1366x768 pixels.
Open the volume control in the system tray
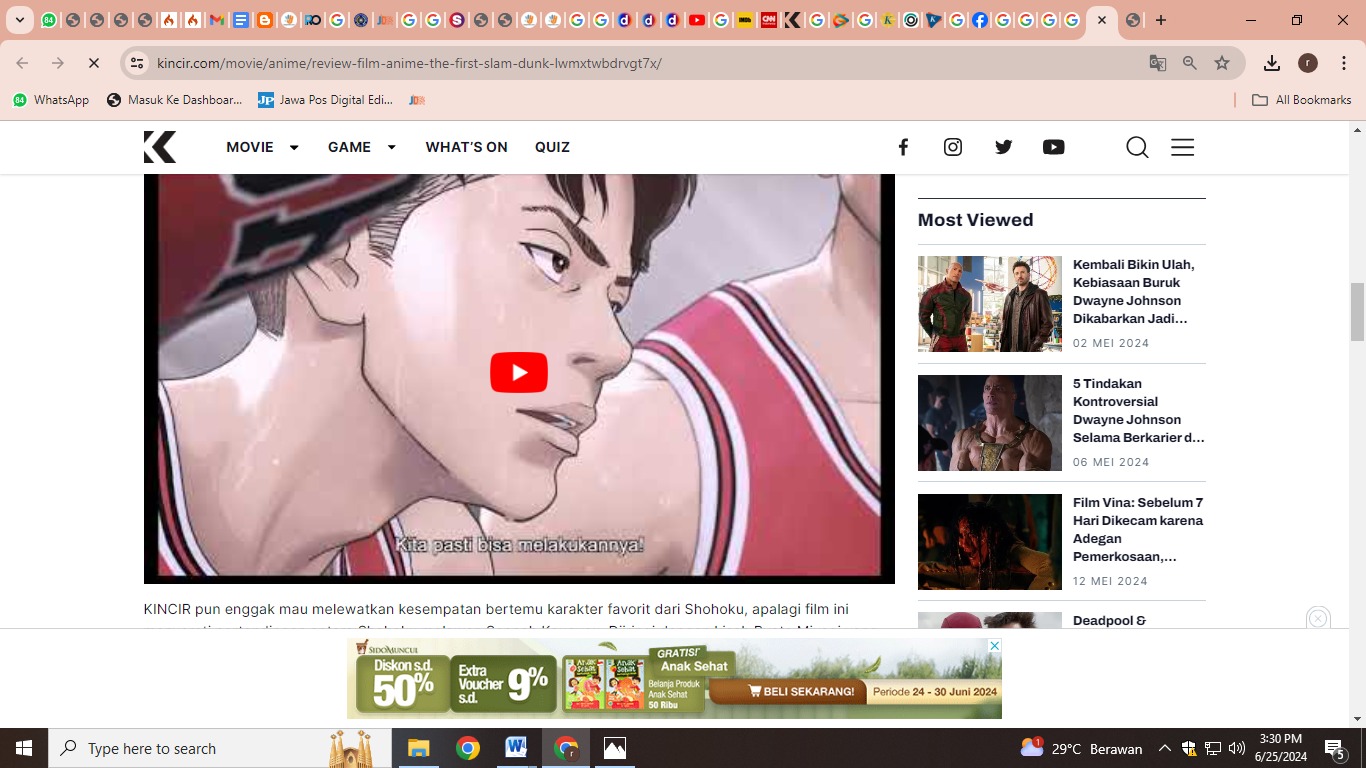(1236, 748)
